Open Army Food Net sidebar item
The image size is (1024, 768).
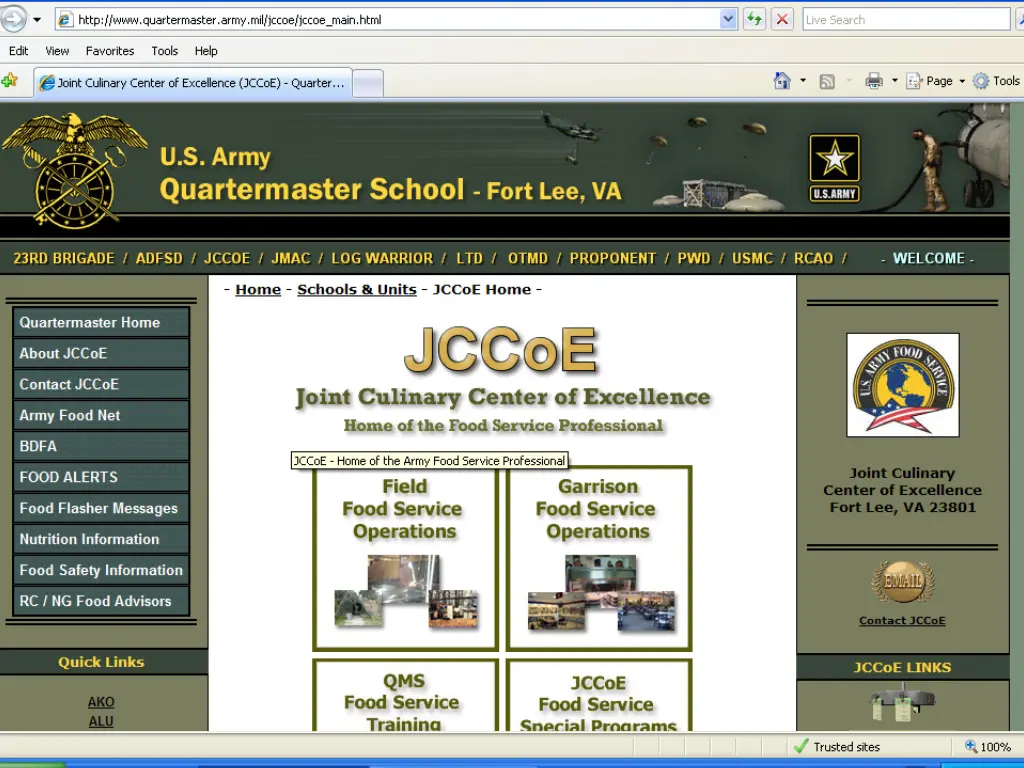(101, 415)
